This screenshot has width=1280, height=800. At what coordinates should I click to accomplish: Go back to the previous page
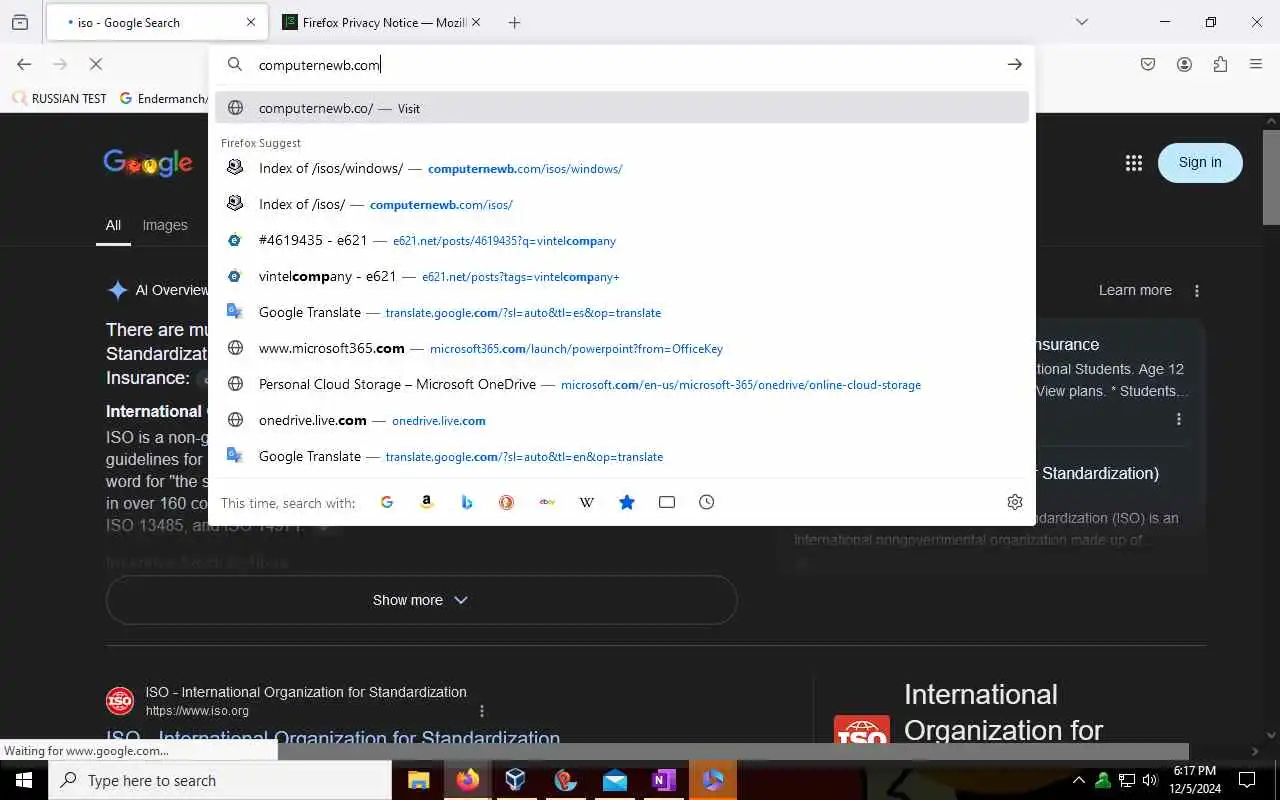[x=24, y=64]
